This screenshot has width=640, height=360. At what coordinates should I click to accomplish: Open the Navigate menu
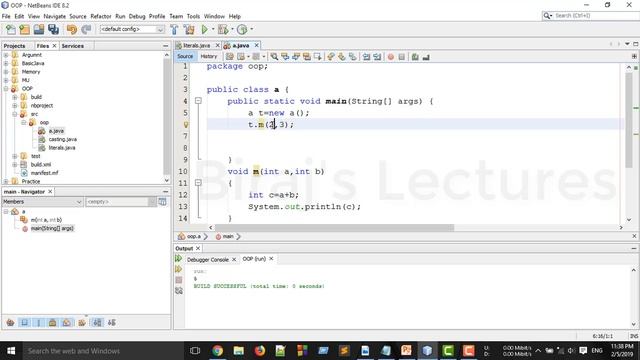[x=55, y=16]
